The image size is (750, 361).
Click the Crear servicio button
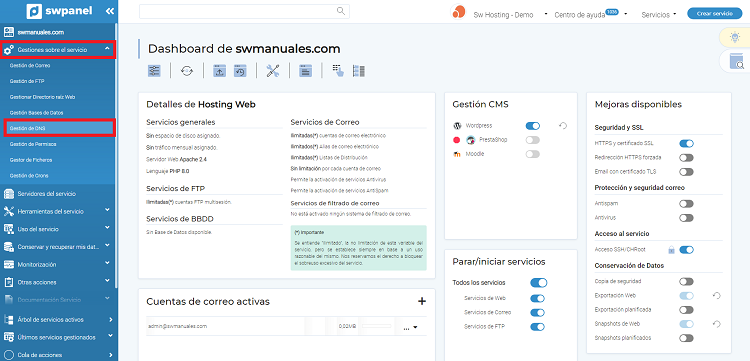[x=715, y=14]
